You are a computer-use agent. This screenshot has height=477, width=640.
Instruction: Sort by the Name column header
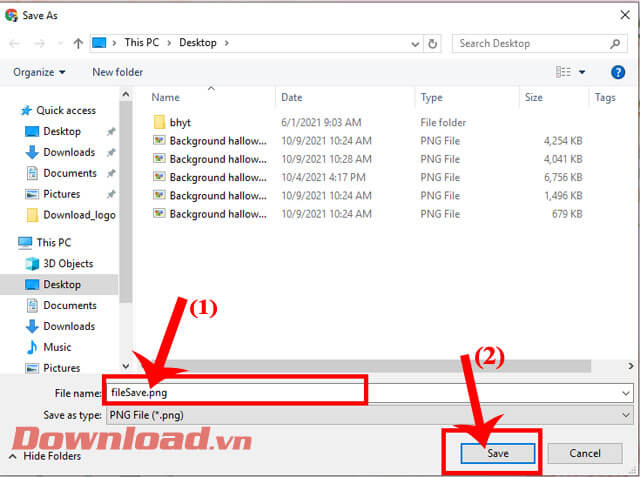tap(166, 98)
